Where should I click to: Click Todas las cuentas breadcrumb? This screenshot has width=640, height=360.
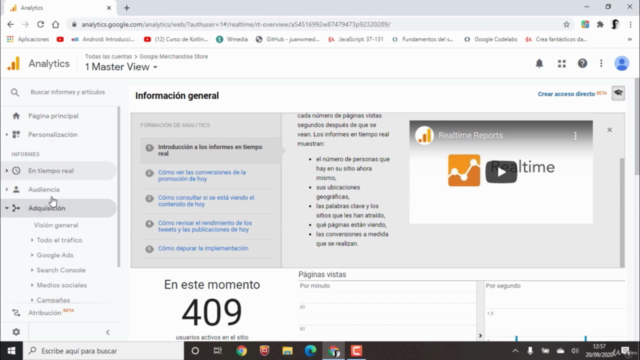[109, 56]
